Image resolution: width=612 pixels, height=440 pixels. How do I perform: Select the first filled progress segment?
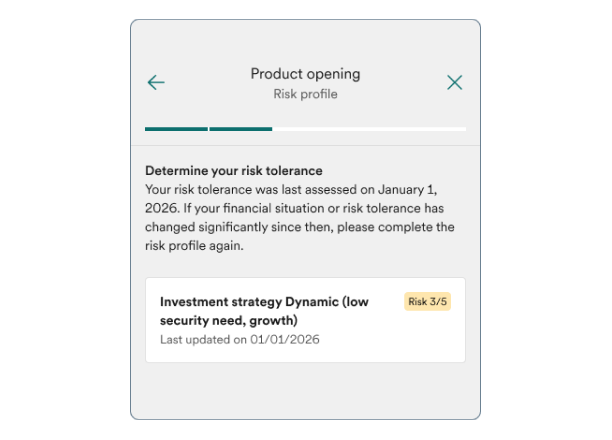(x=176, y=129)
